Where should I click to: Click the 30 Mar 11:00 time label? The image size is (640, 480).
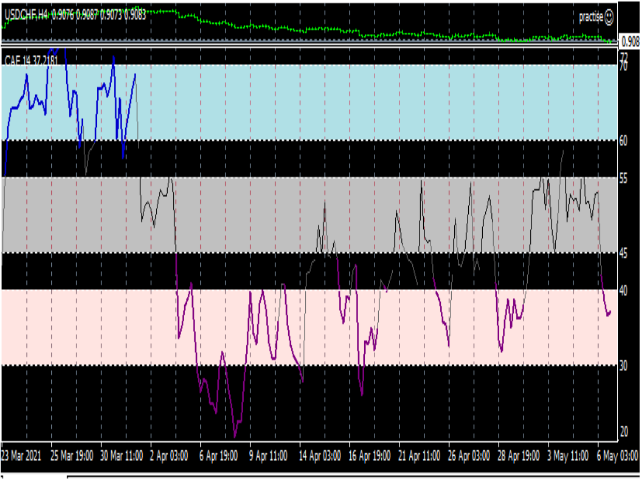pyautogui.click(x=121, y=456)
